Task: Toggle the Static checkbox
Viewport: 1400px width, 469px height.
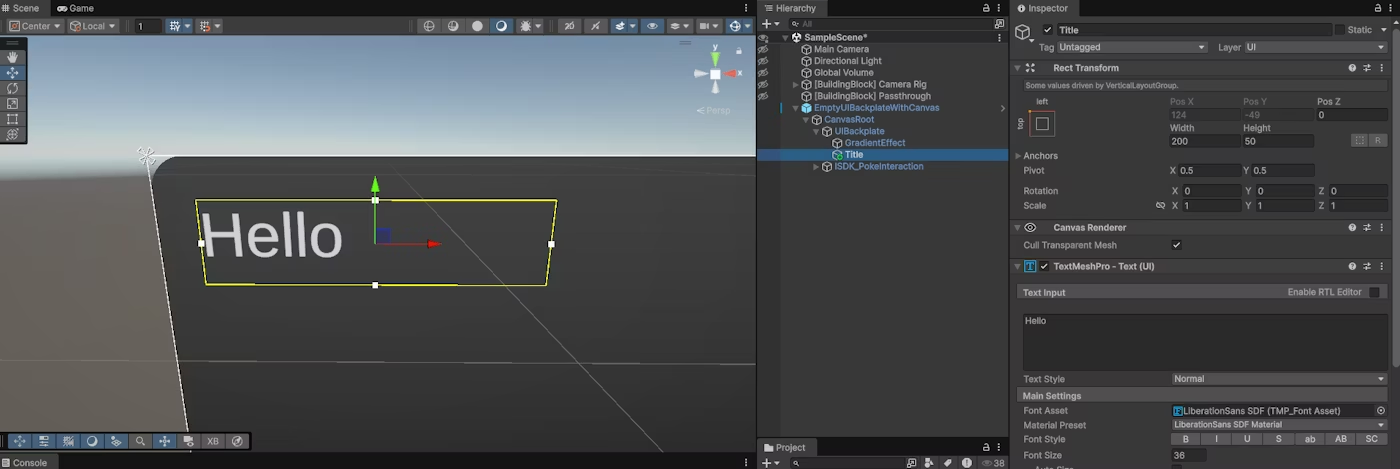Action: tap(1340, 30)
